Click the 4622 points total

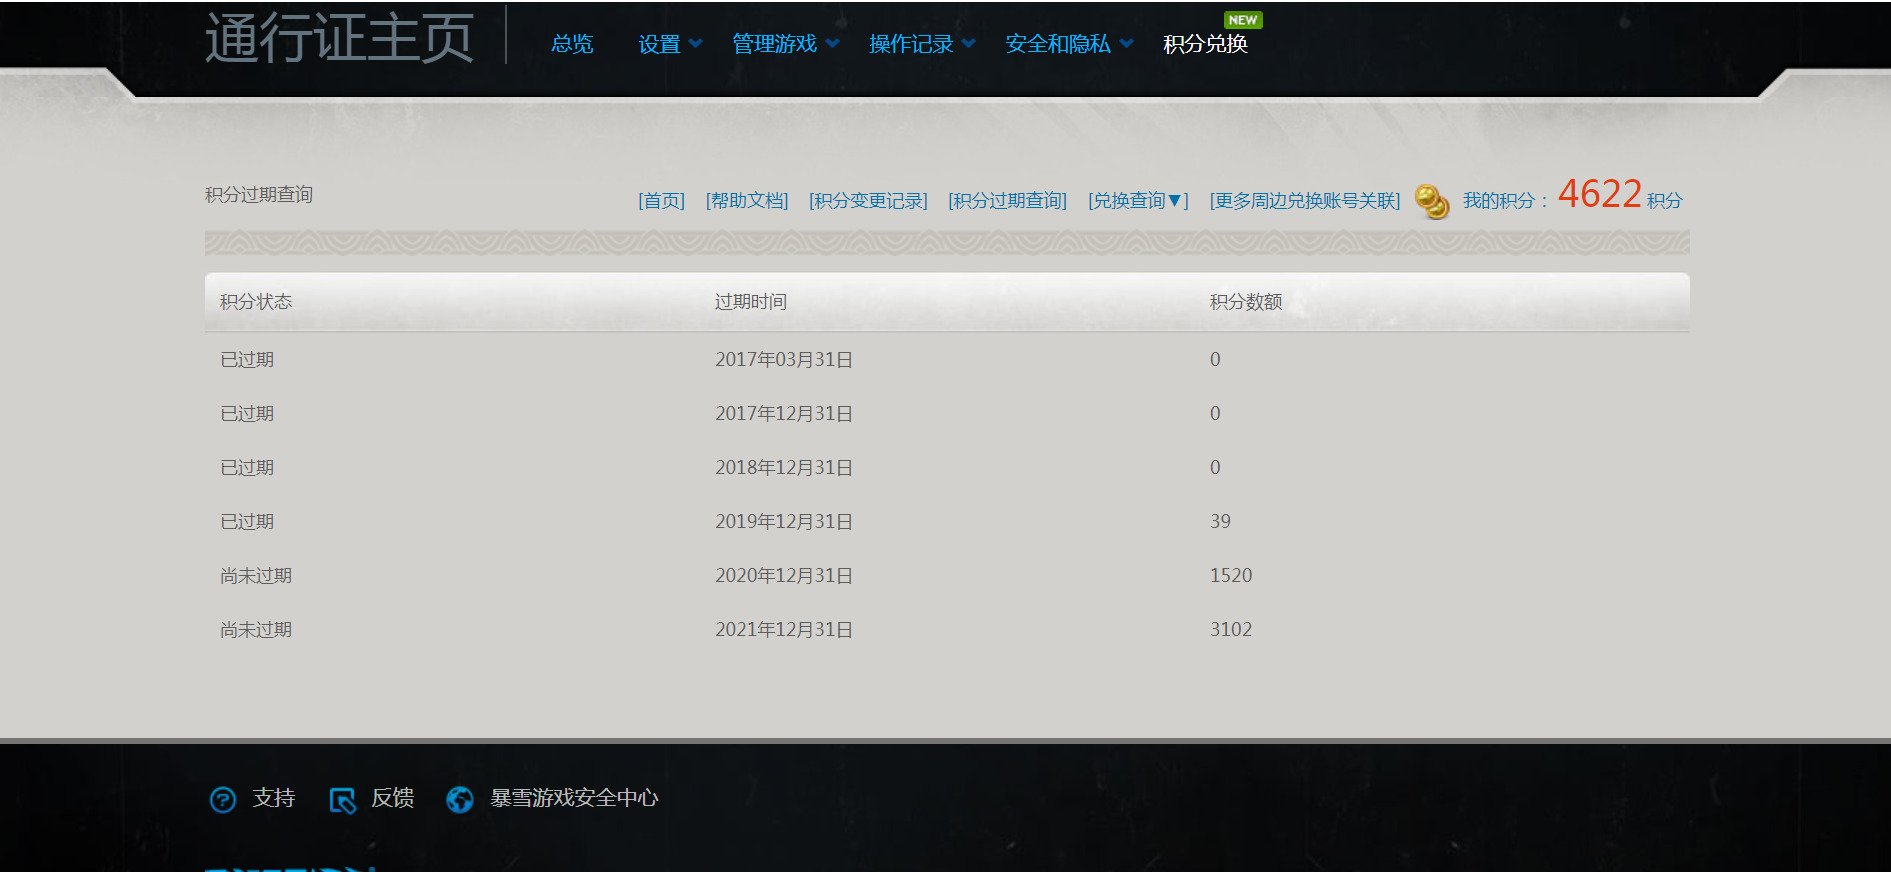pos(1599,194)
